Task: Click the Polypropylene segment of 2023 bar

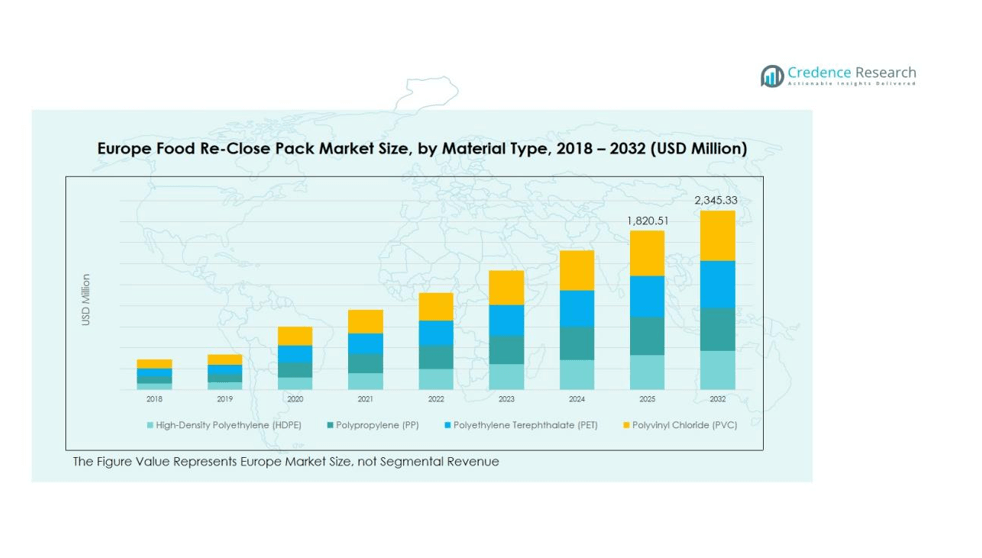Action: (506, 349)
